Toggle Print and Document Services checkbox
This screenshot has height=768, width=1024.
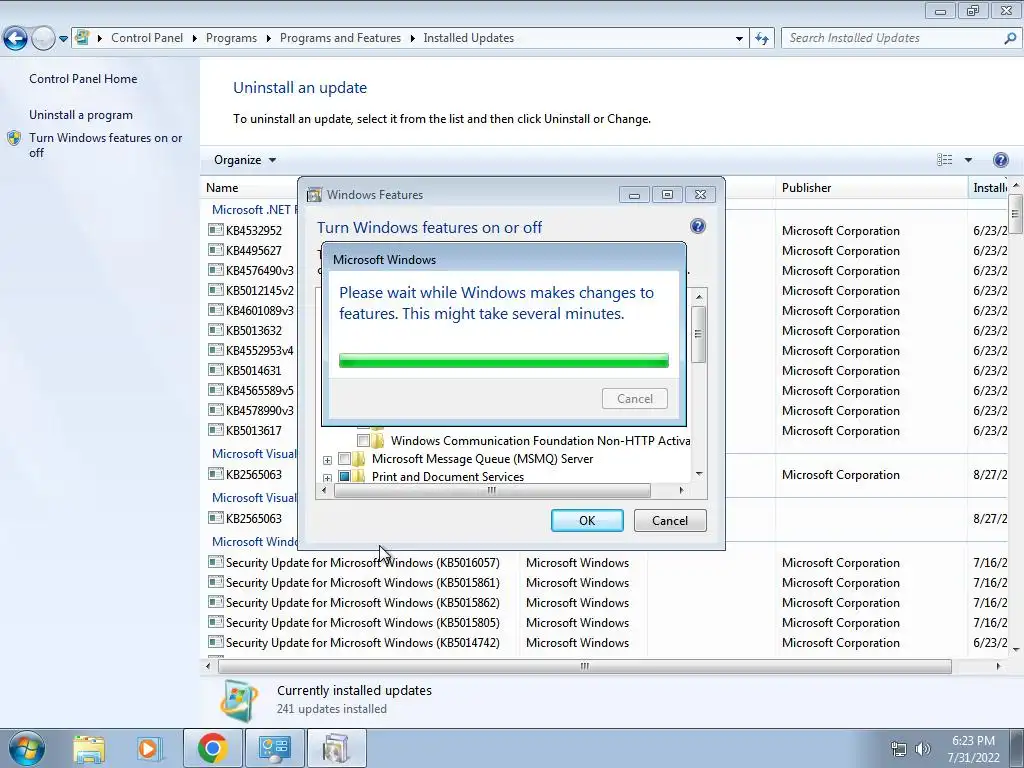(x=344, y=477)
